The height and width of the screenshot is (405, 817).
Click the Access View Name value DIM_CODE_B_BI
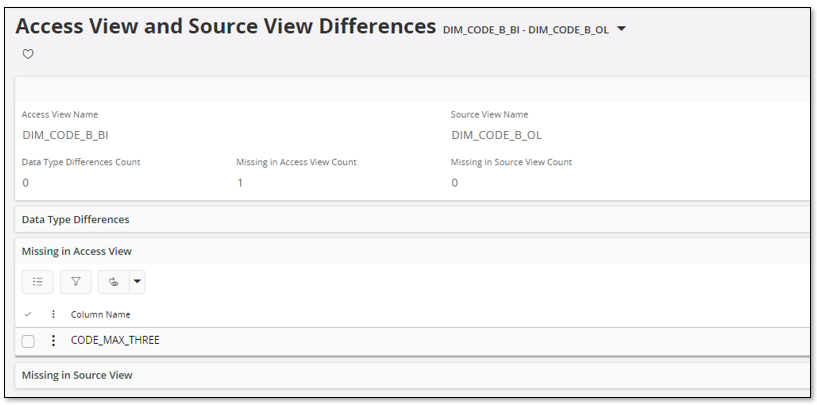[x=64, y=135]
